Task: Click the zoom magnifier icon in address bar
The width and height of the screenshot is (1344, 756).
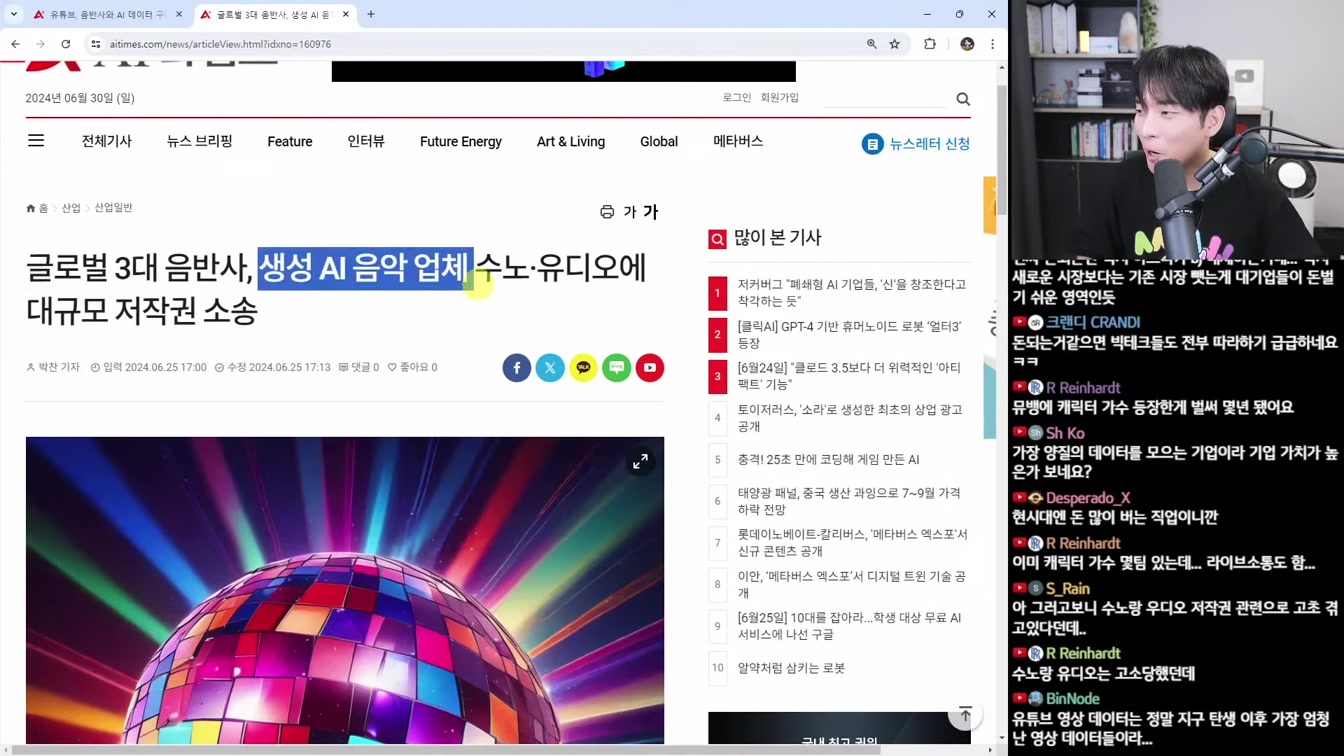Action: (872, 44)
